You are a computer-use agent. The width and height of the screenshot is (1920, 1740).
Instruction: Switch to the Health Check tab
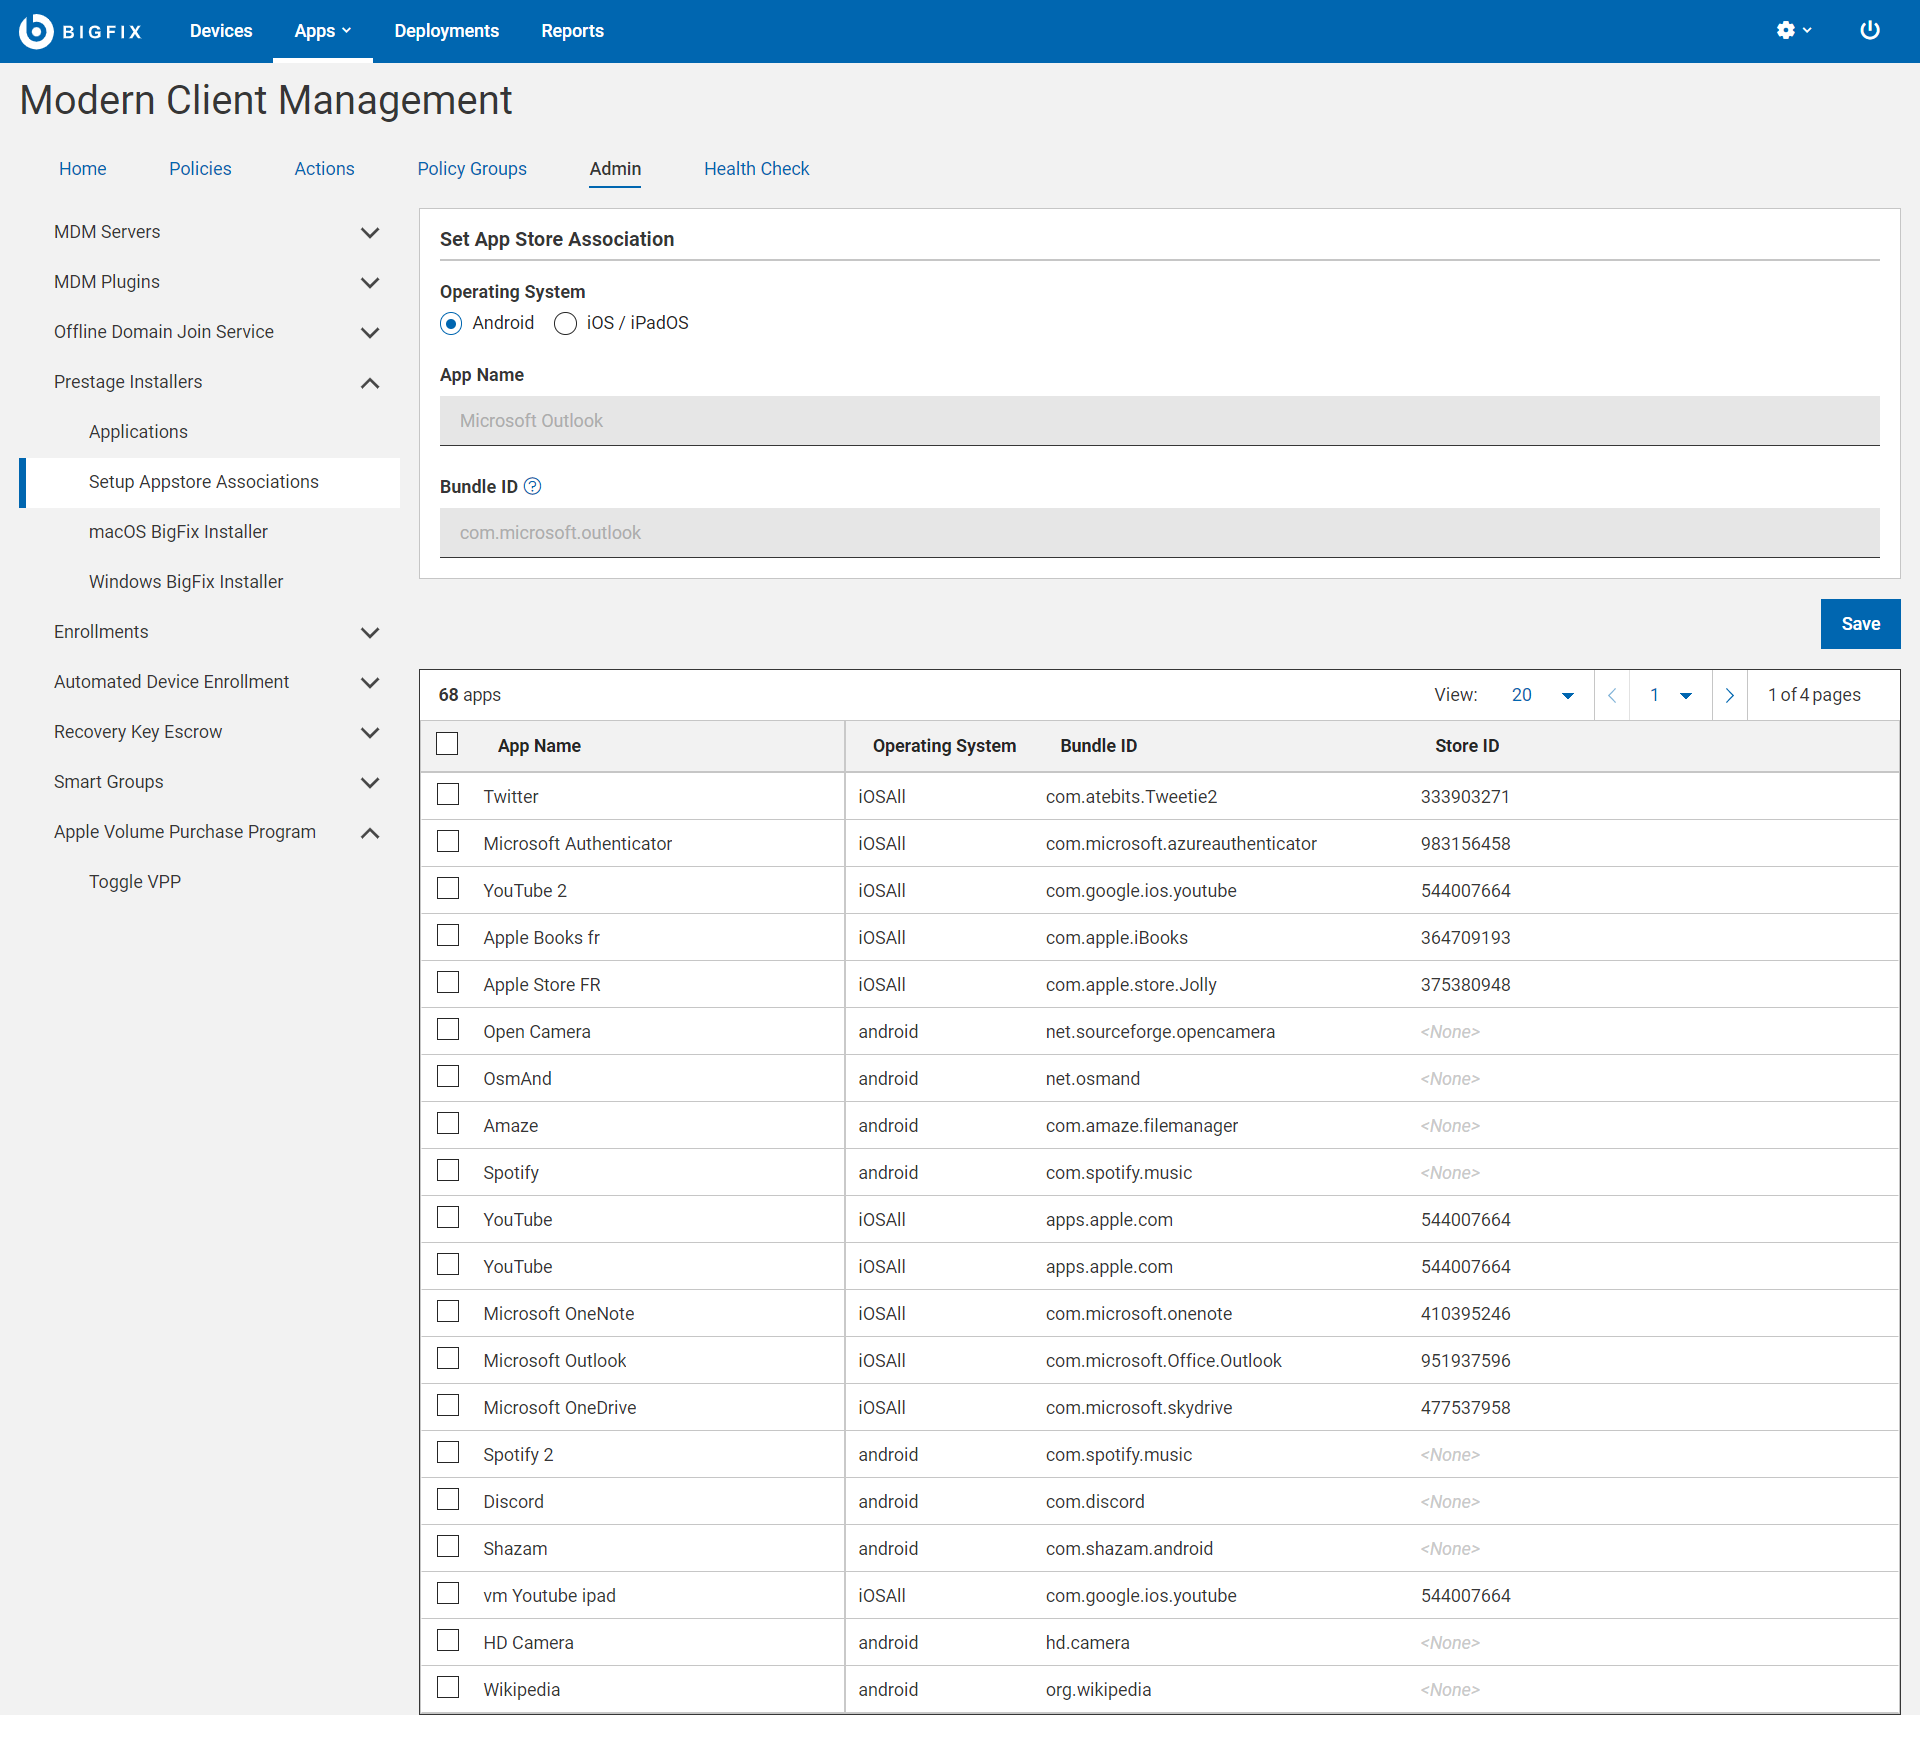(x=756, y=169)
